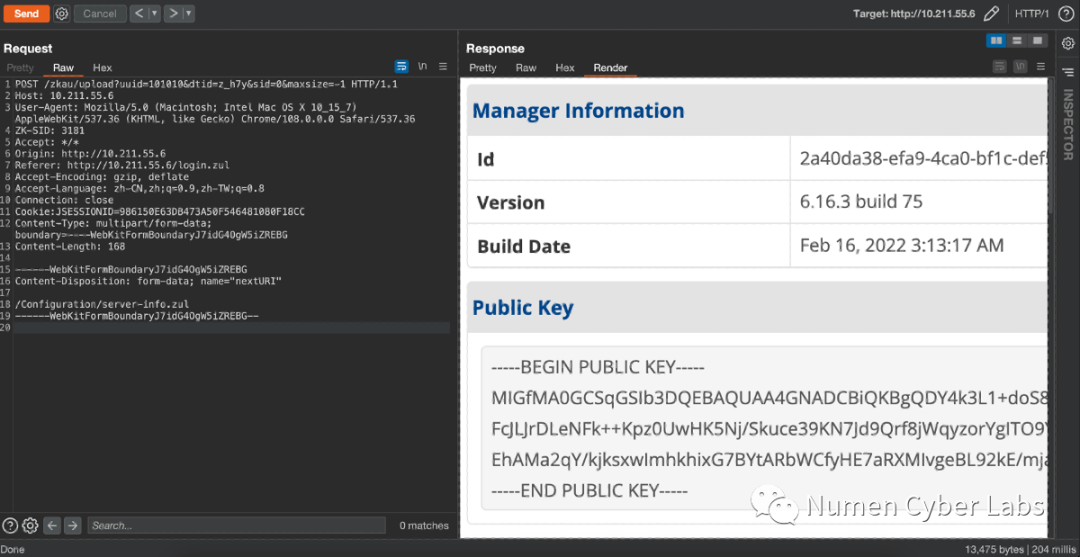Switch to the top-bottom stacked layout
The width and height of the screenshot is (1080, 557).
[1017, 41]
